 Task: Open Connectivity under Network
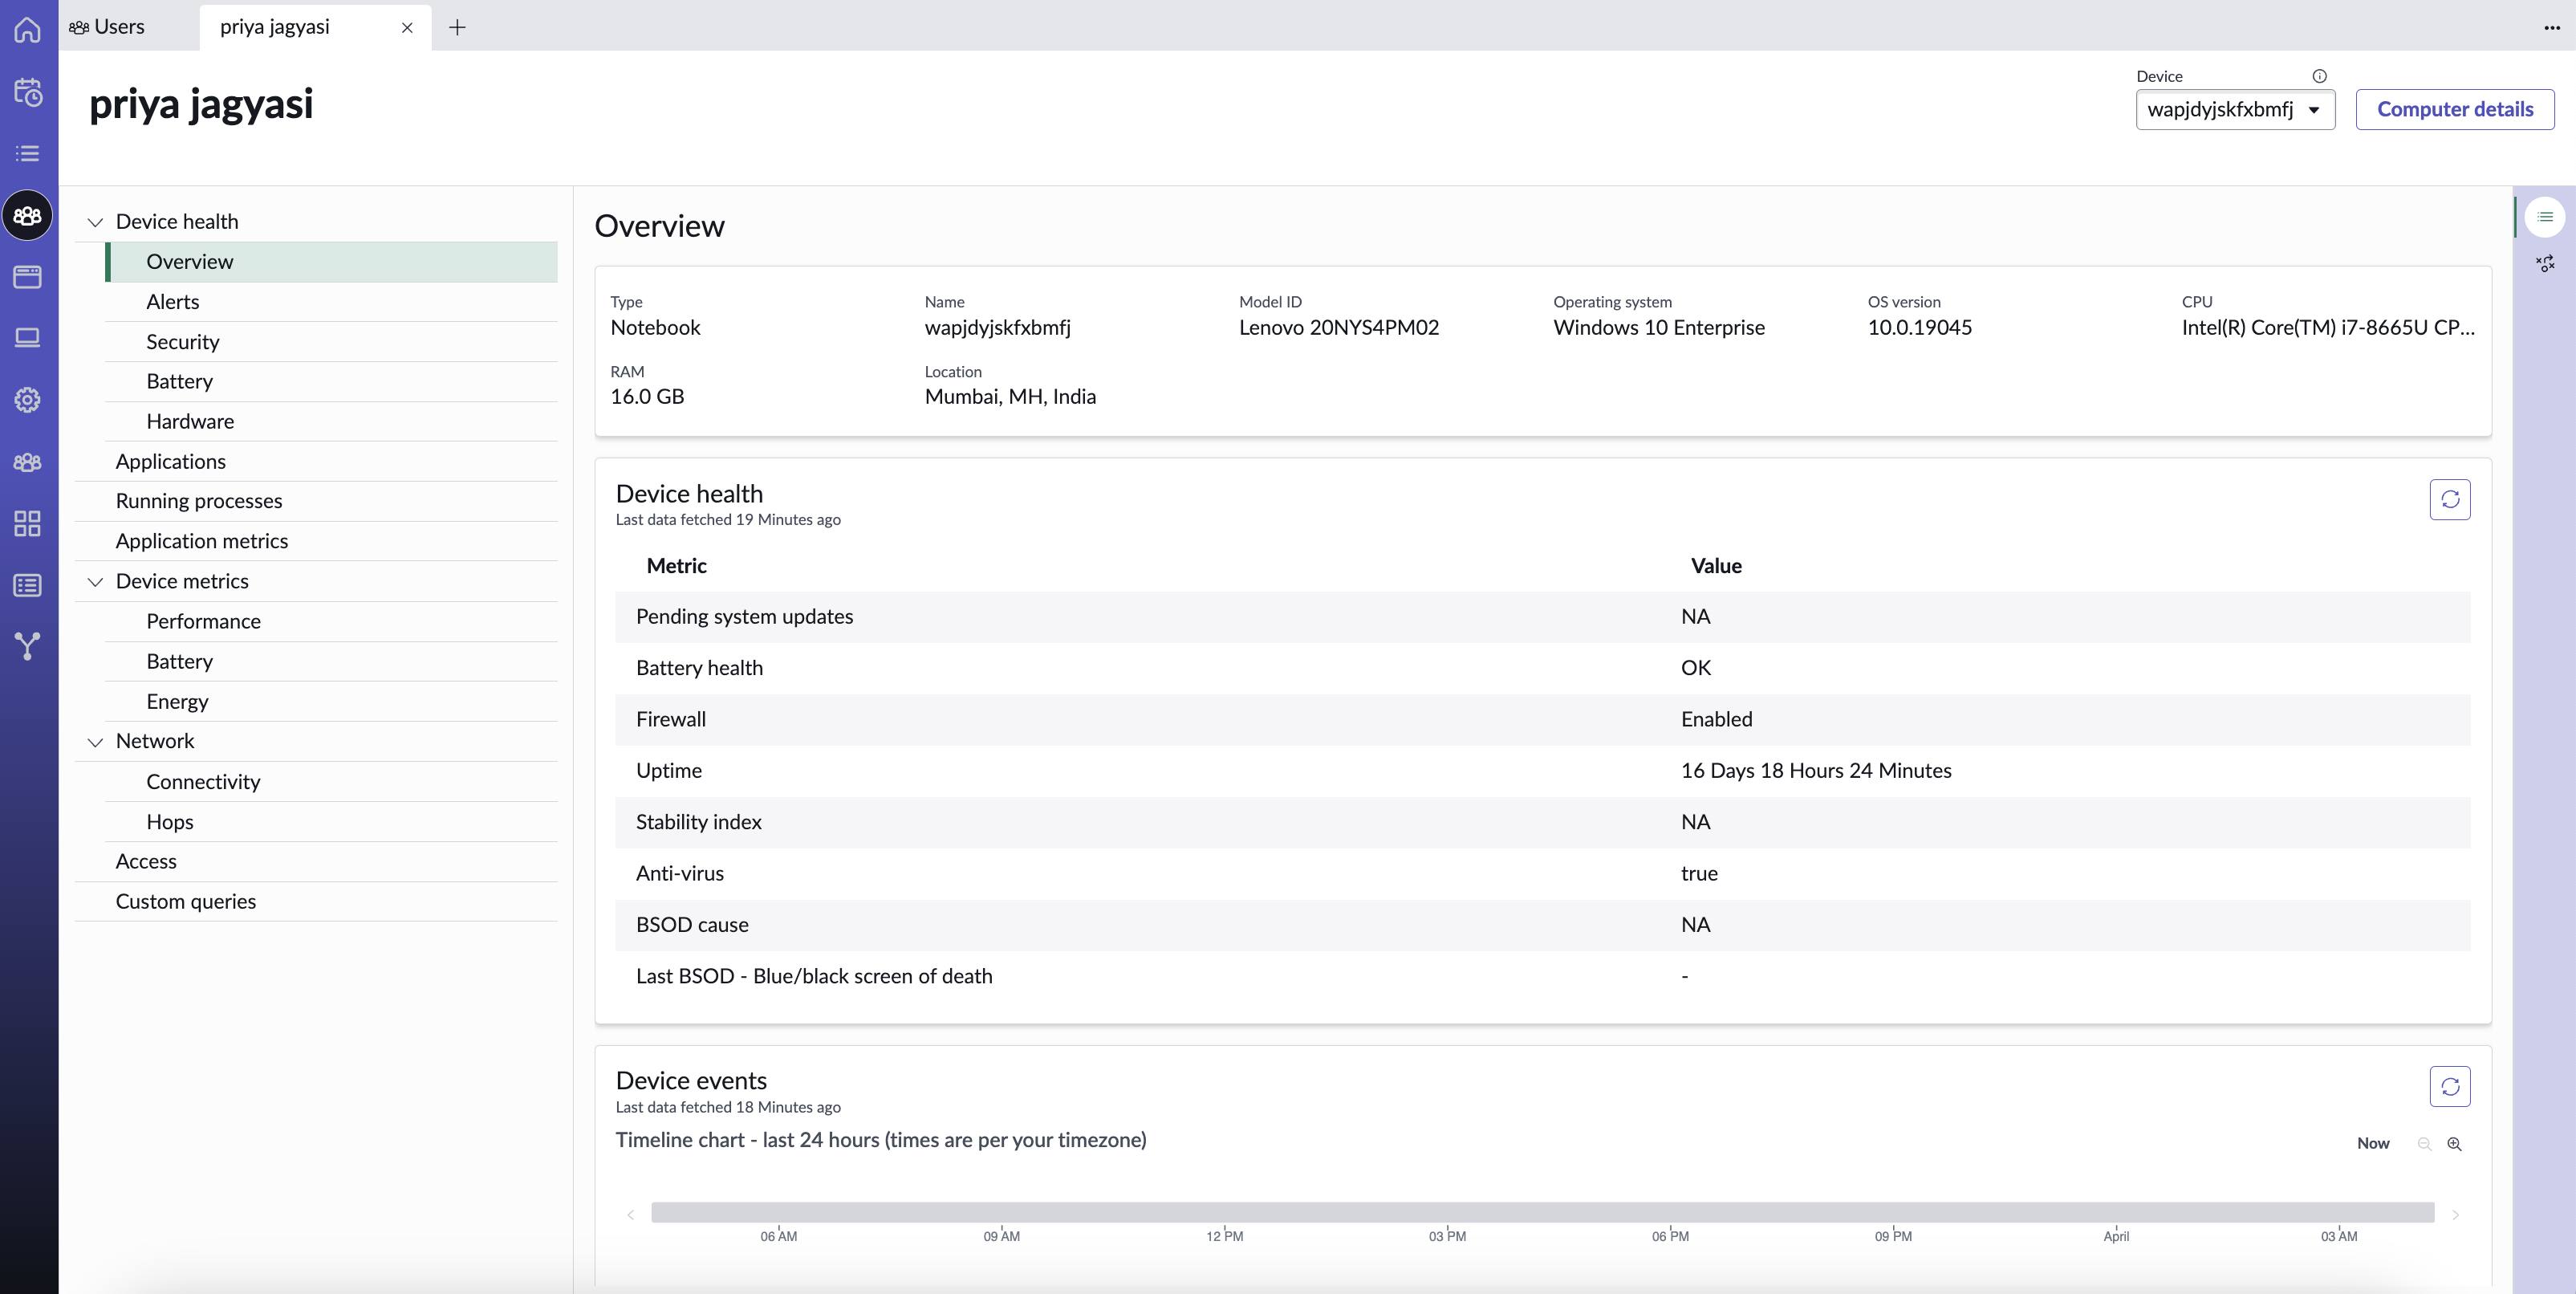[331, 782]
